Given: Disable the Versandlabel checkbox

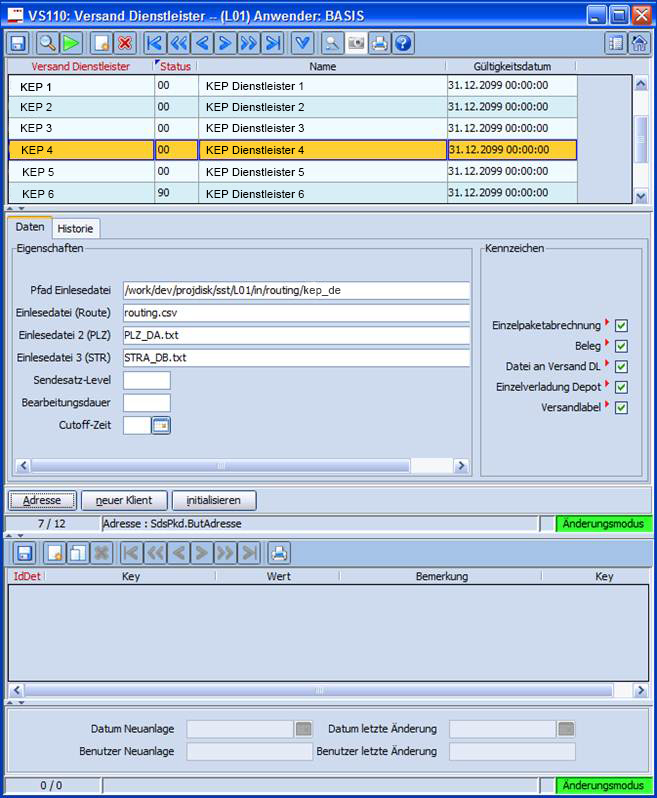Looking at the screenshot, I should [621, 407].
